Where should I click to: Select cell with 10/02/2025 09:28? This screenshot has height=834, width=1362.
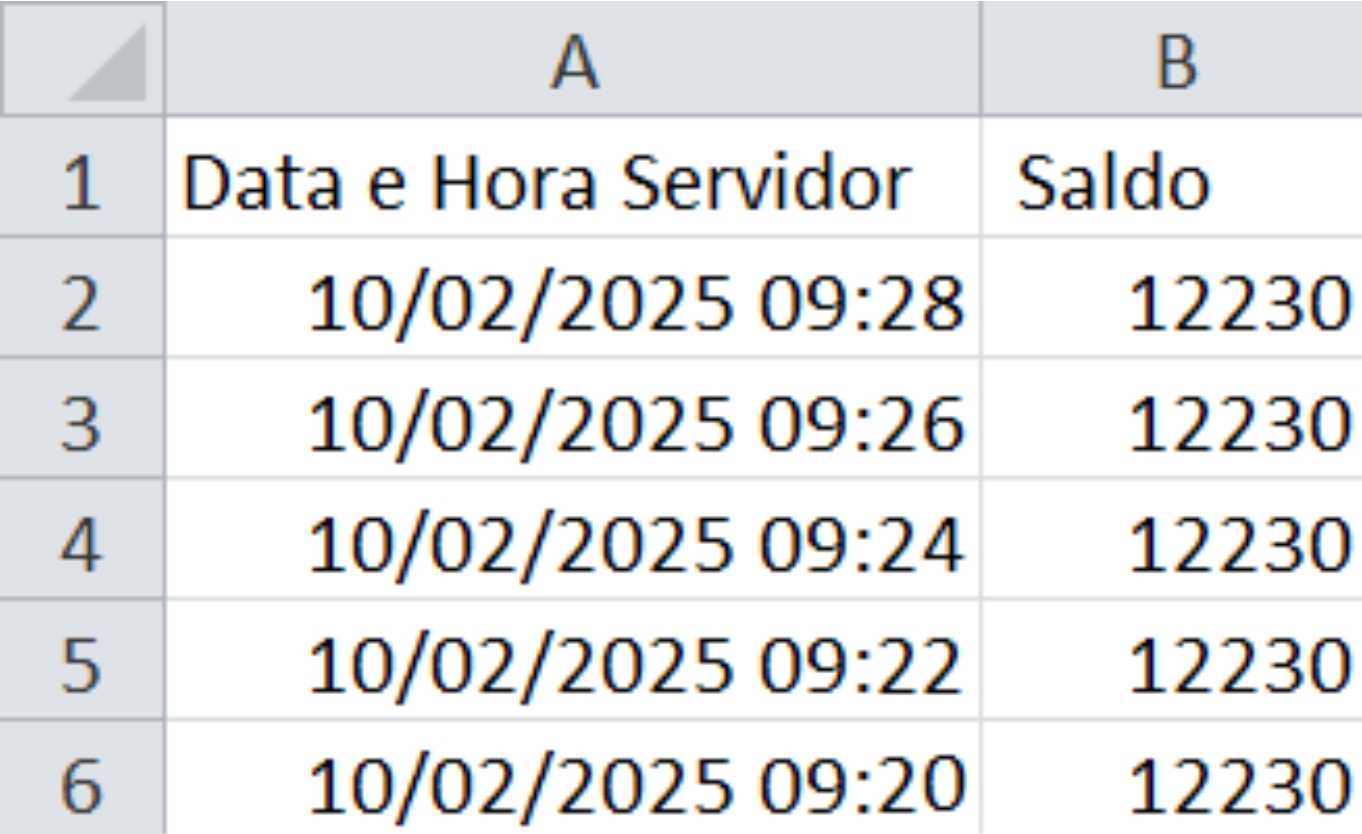(x=573, y=298)
